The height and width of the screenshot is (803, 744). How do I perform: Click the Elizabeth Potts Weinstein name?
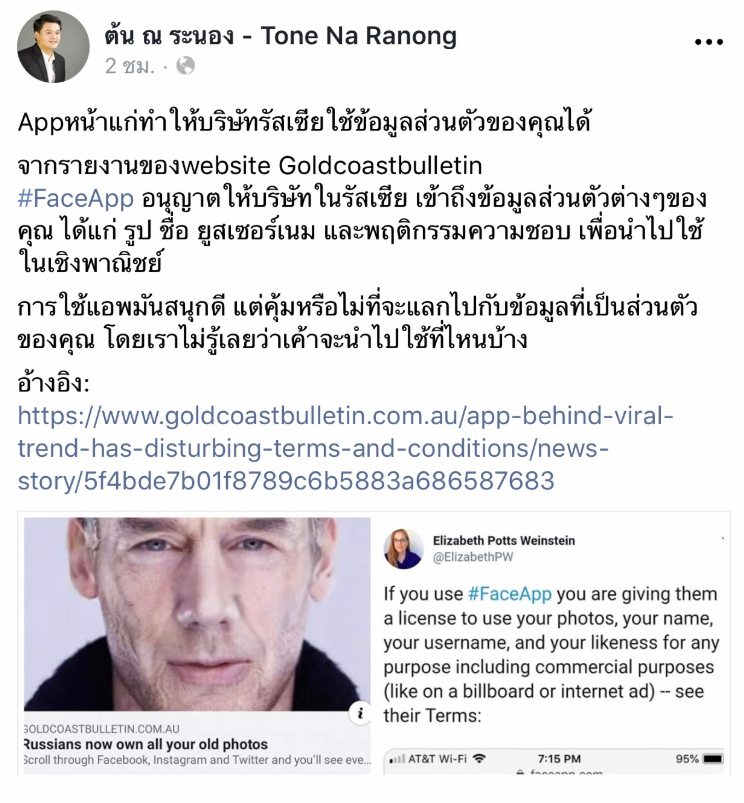[x=504, y=541]
